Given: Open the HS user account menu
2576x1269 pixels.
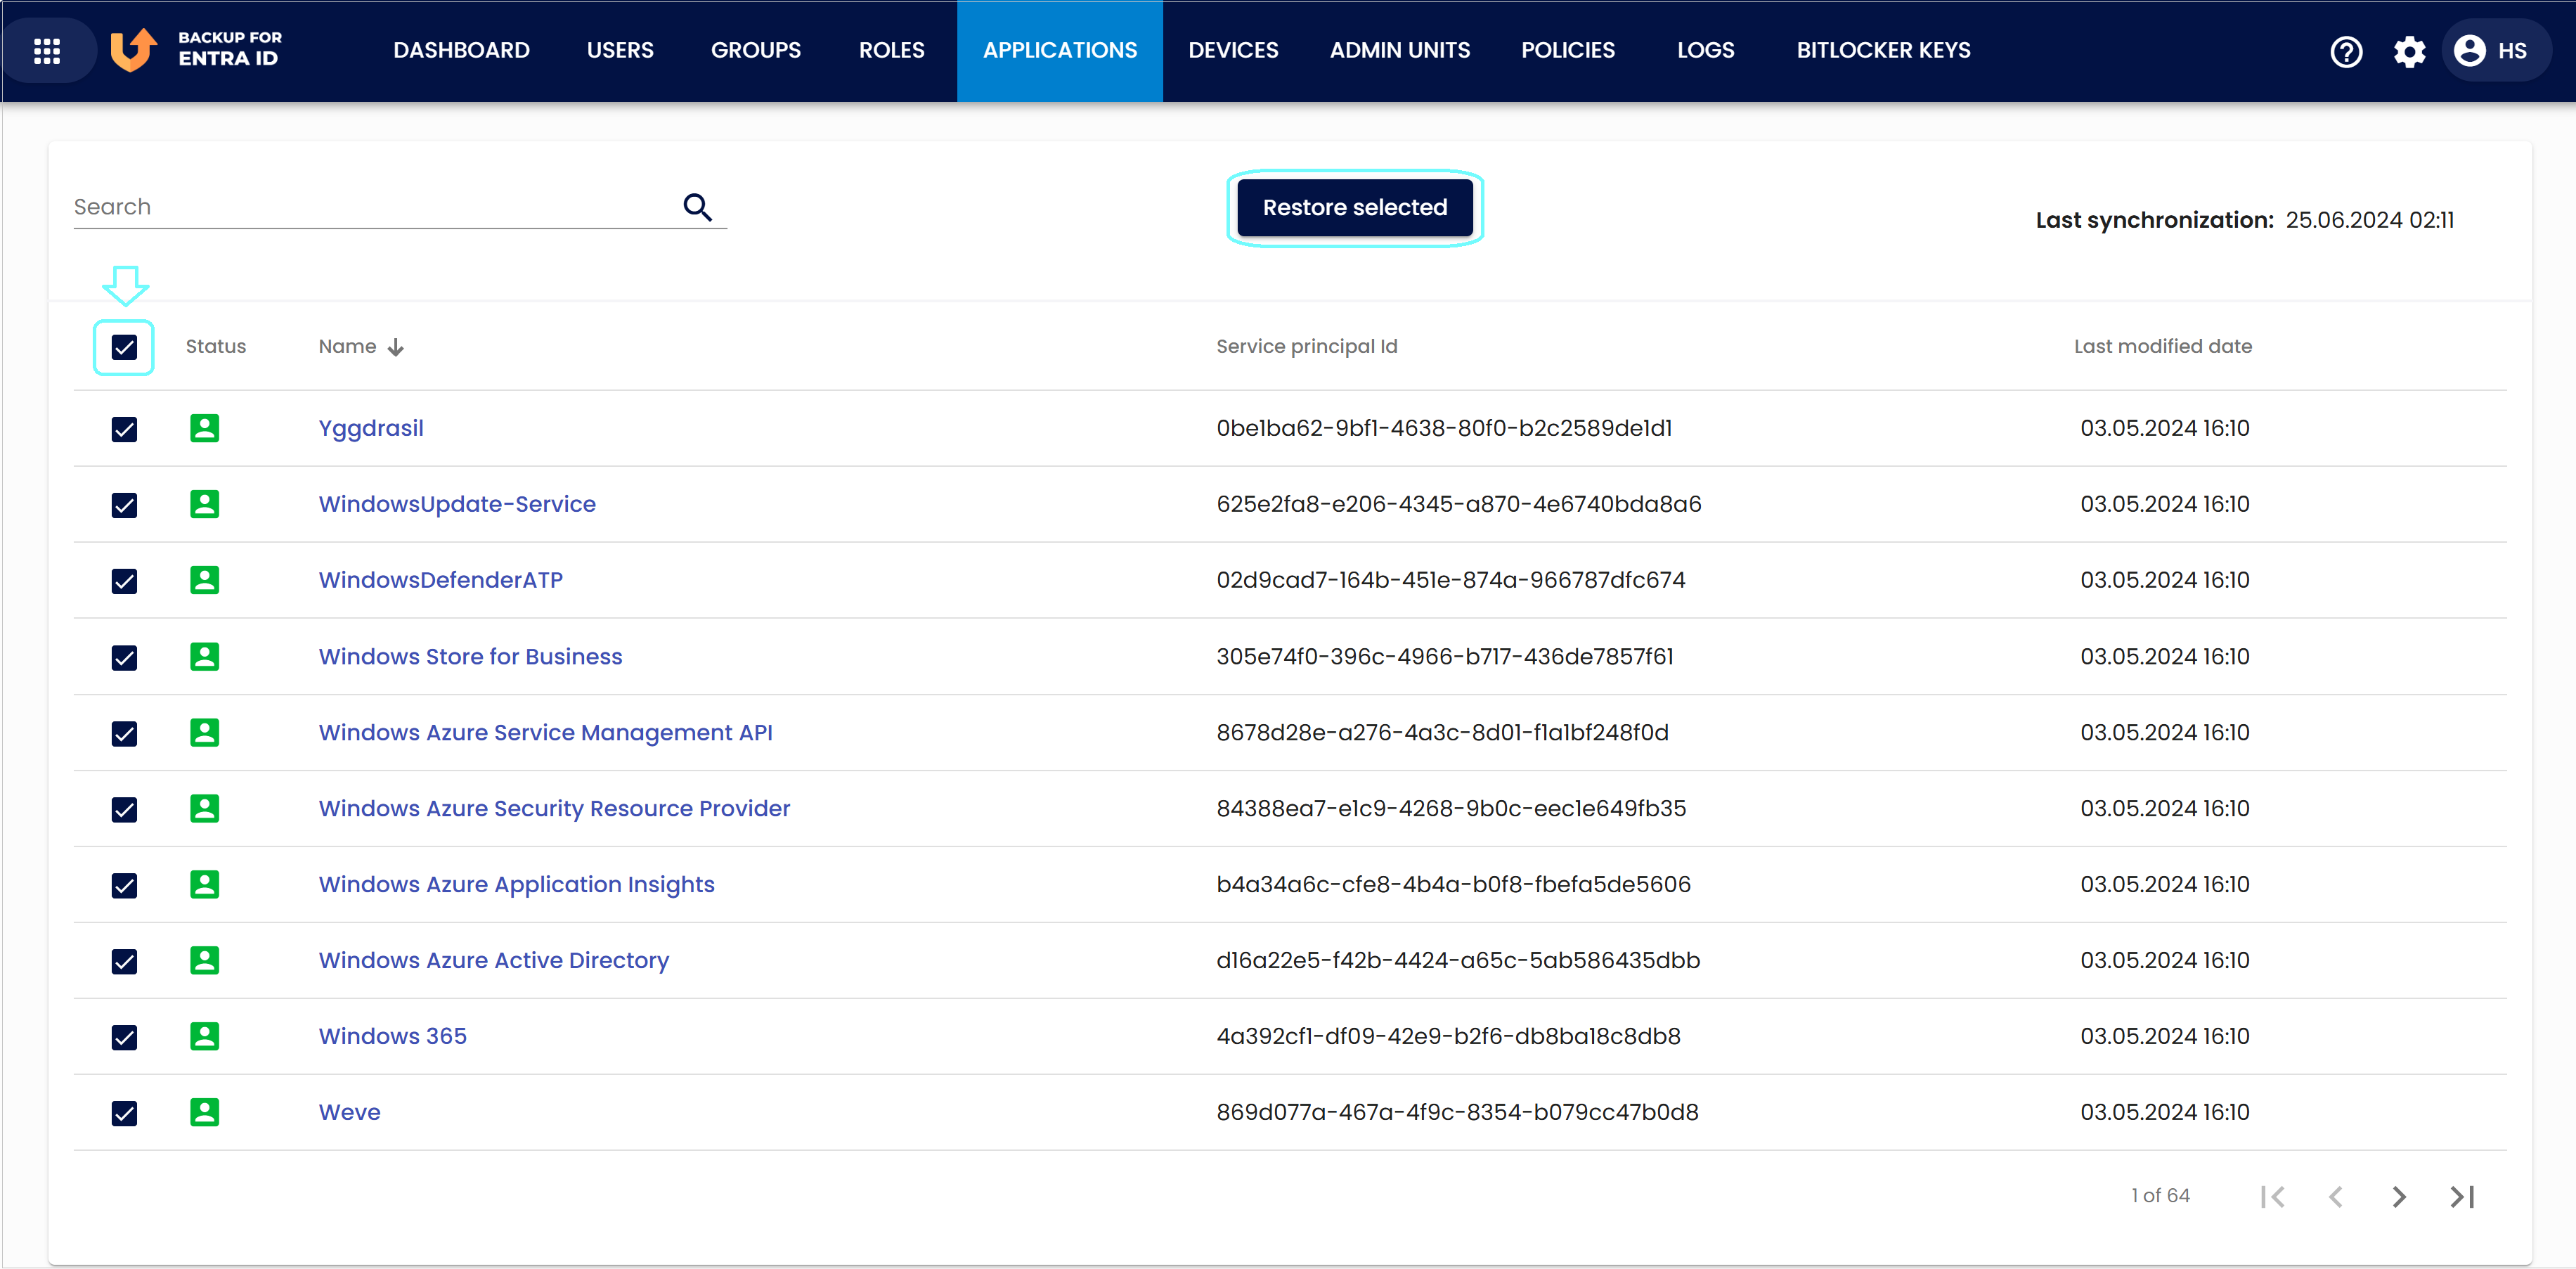Looking at the screenshot, I should click(2496, 51).
